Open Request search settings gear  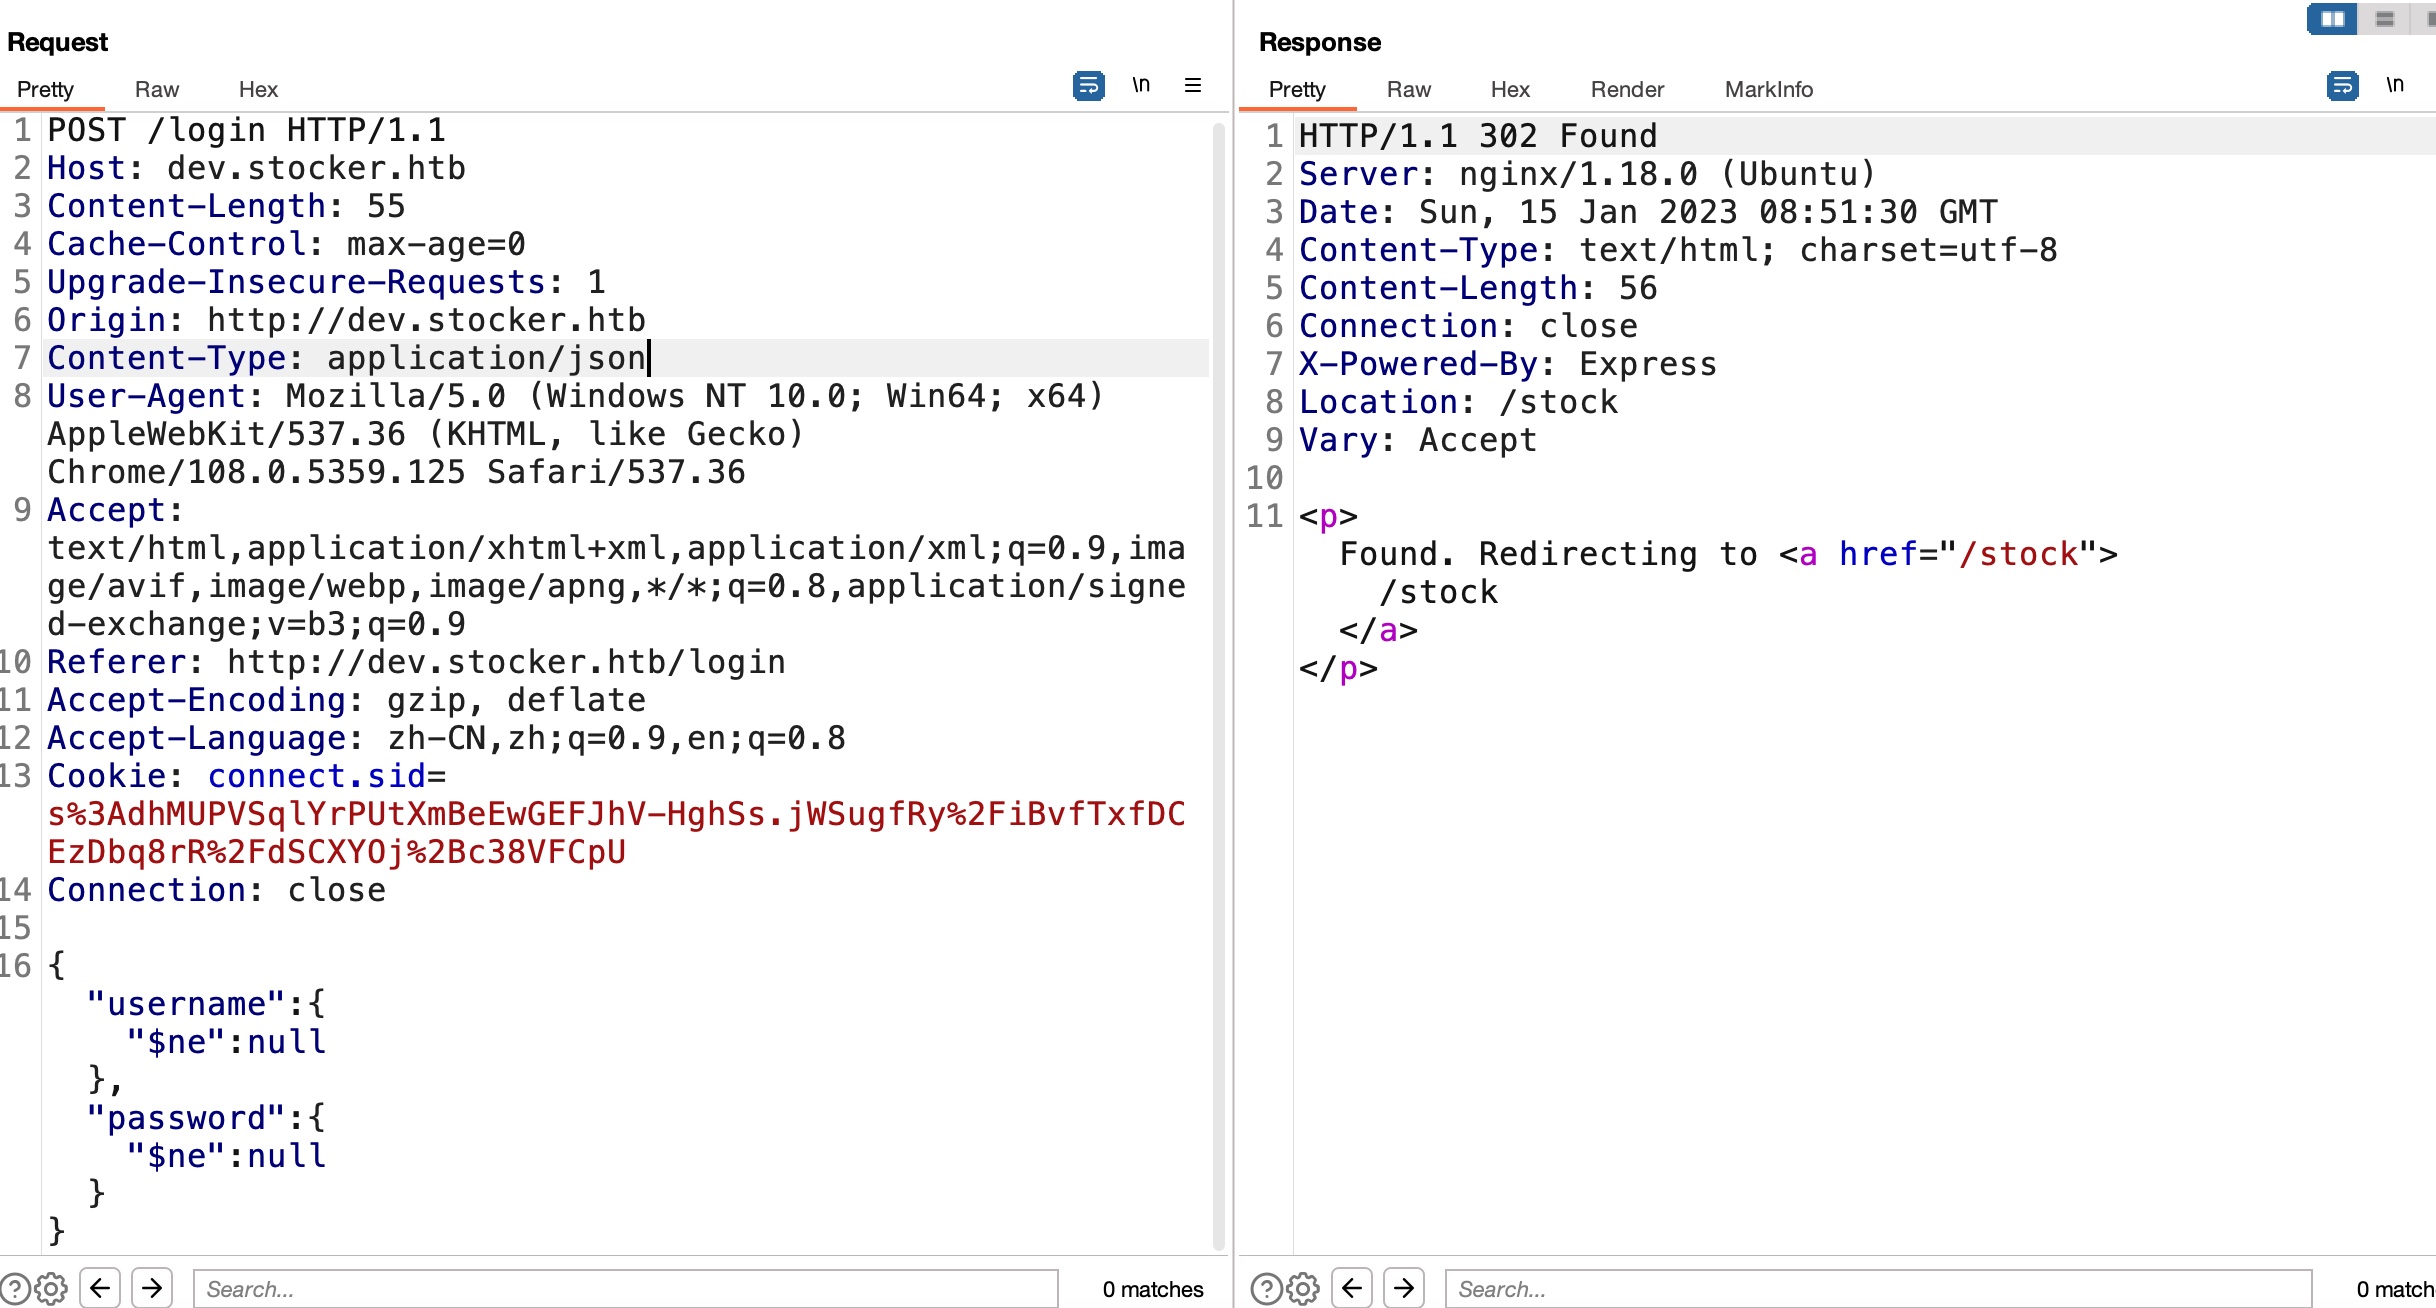click(51, 1288)
